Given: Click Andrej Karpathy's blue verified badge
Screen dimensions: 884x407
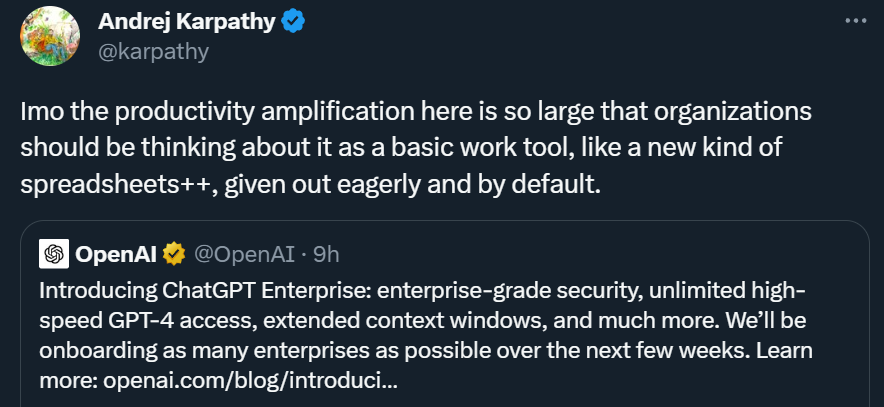Looking at the screenshot, I should [x=293, y=22].
